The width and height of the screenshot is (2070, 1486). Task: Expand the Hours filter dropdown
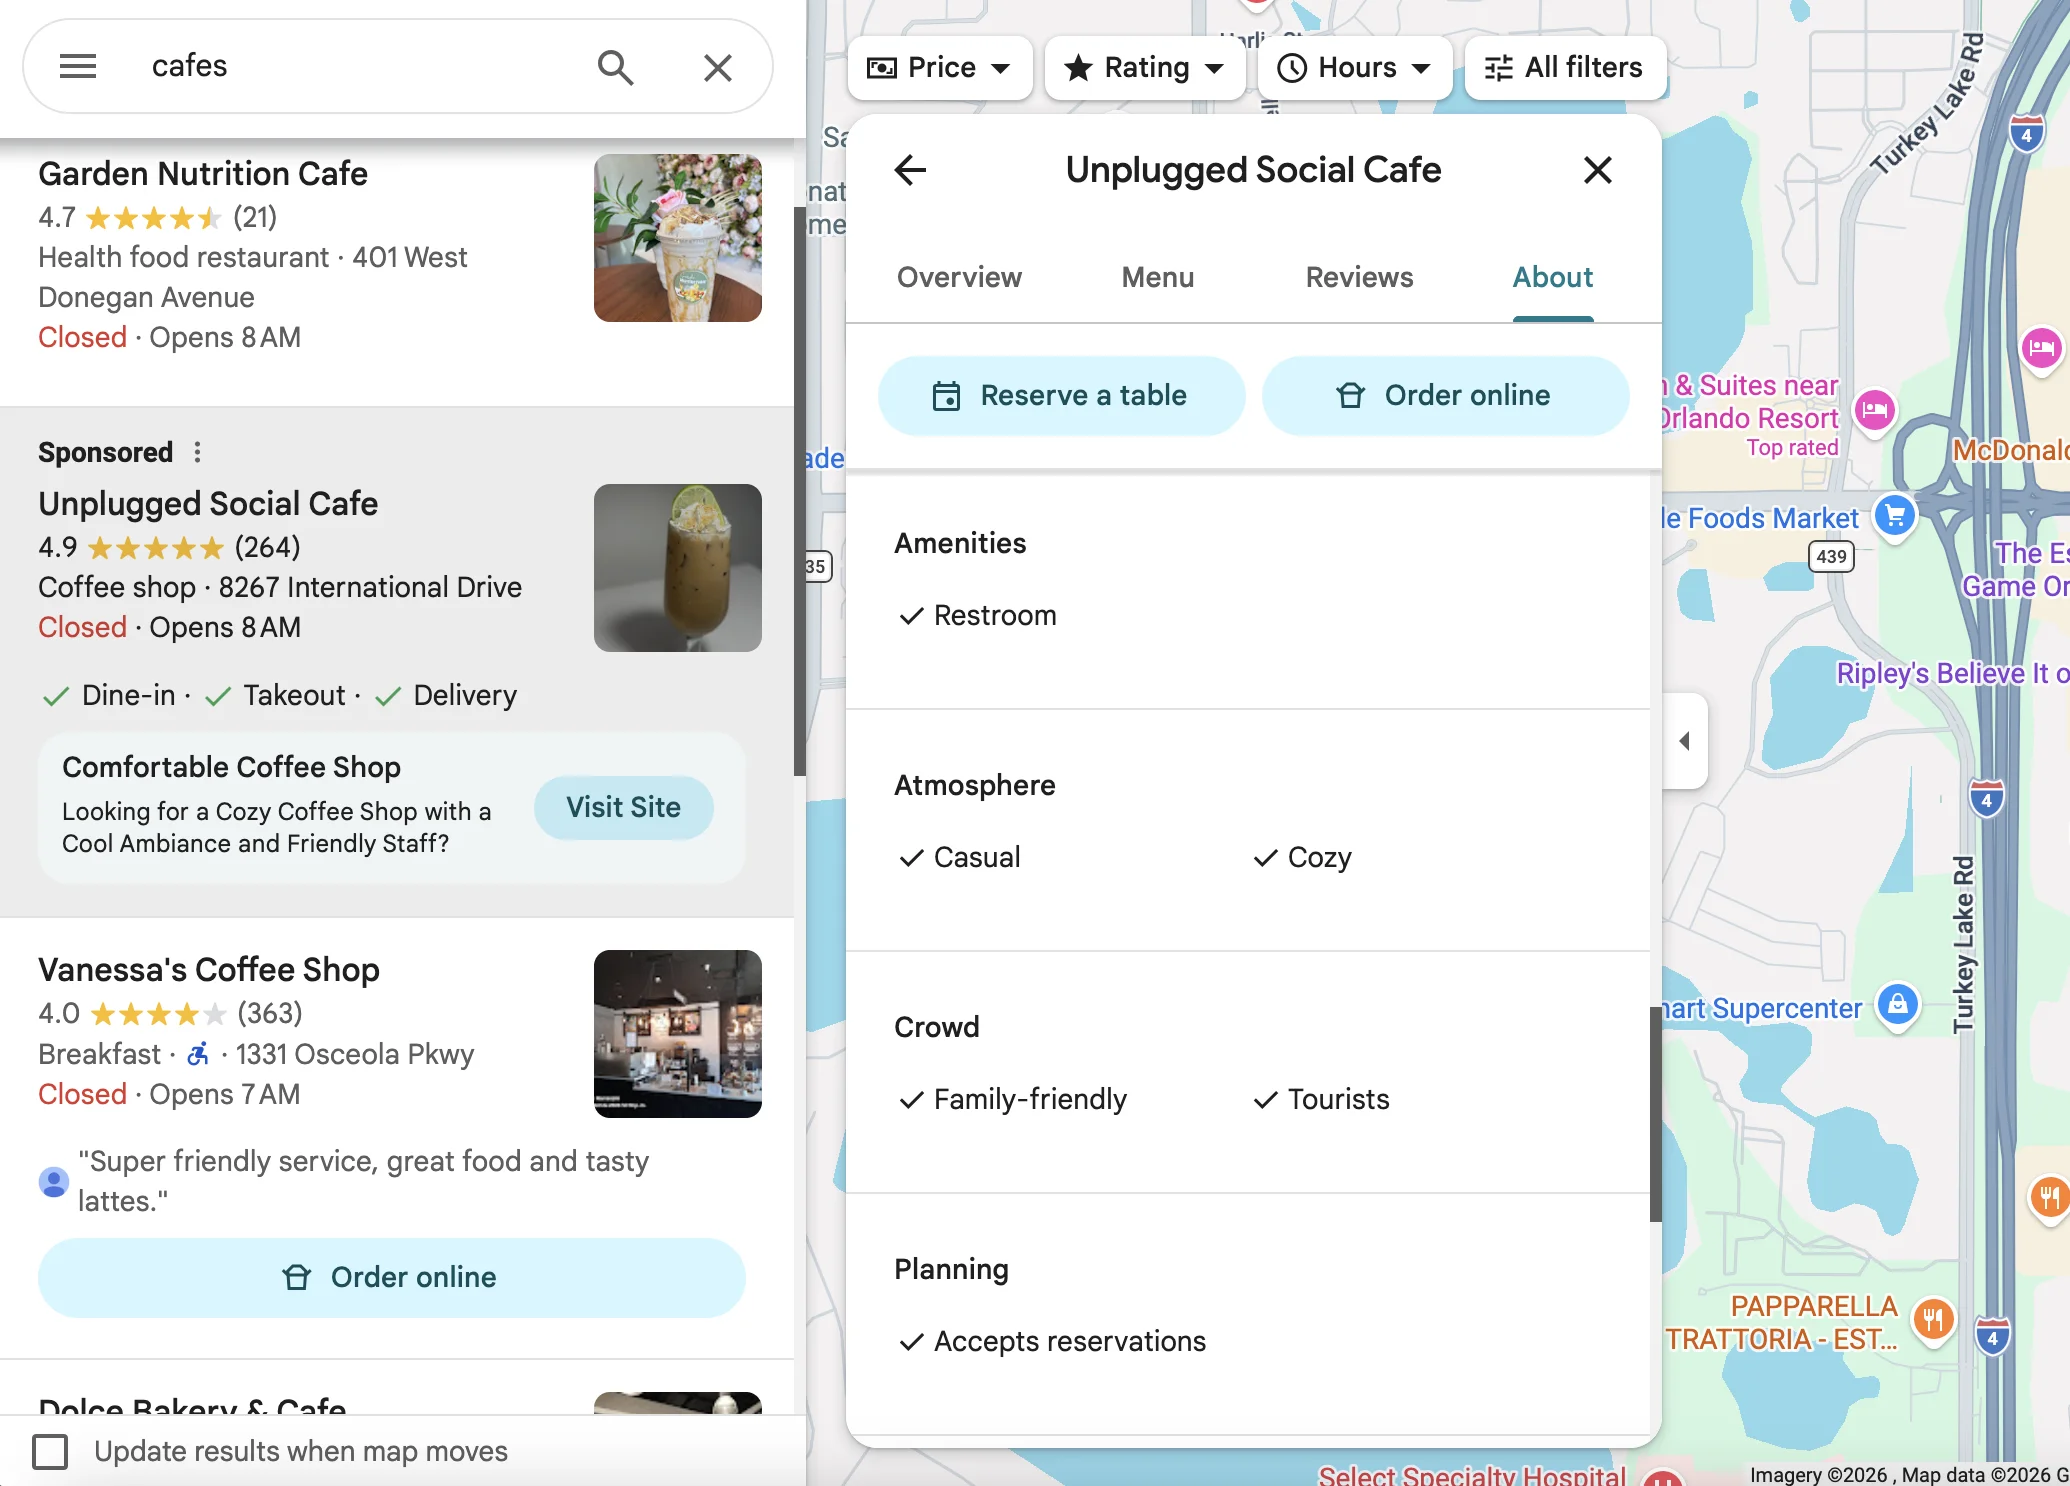point(1354,67)
